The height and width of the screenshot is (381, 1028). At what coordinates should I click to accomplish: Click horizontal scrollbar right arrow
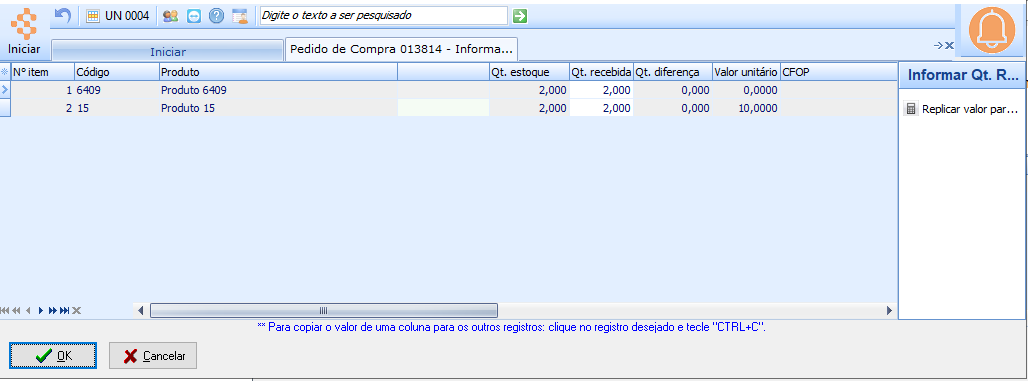click(889, 310)
